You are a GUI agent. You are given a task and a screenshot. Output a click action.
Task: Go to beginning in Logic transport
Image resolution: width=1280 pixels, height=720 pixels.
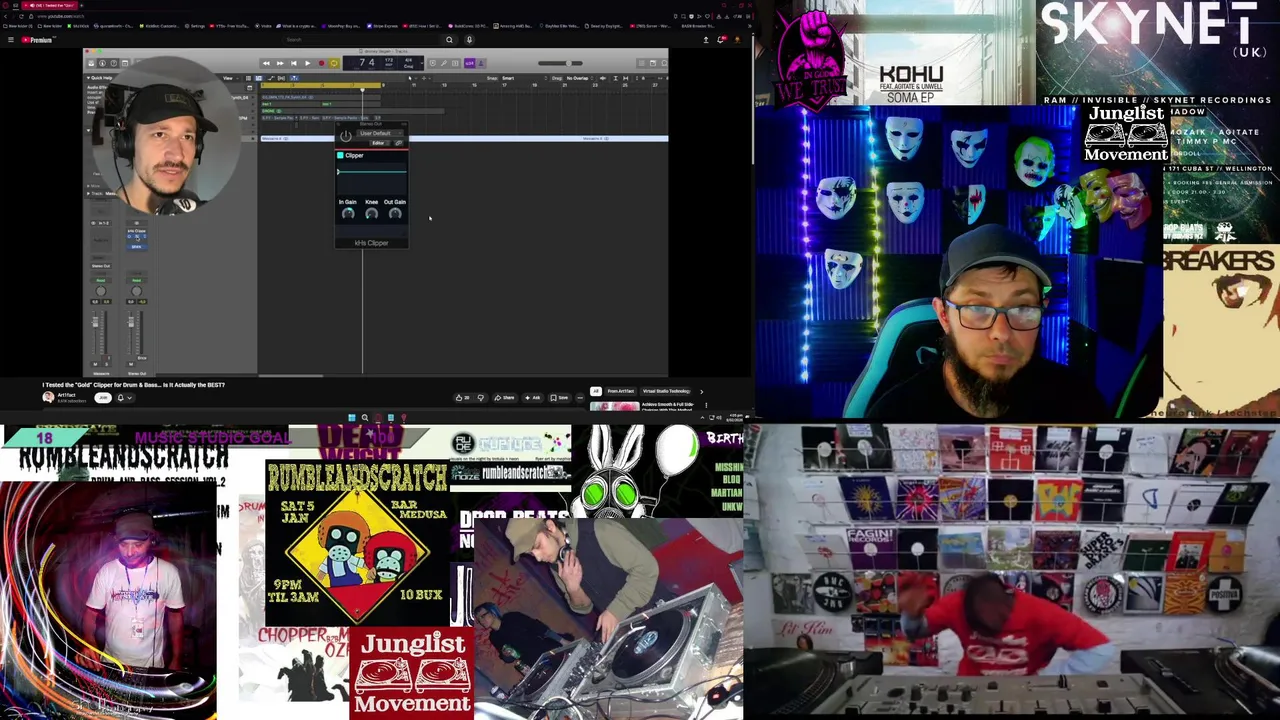click(294, 63)
